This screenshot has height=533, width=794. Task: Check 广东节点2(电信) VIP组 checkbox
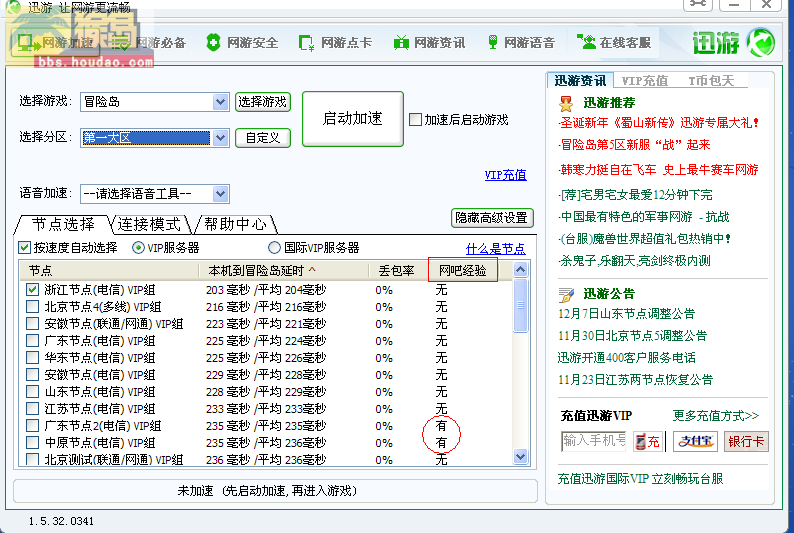(32, 426)
